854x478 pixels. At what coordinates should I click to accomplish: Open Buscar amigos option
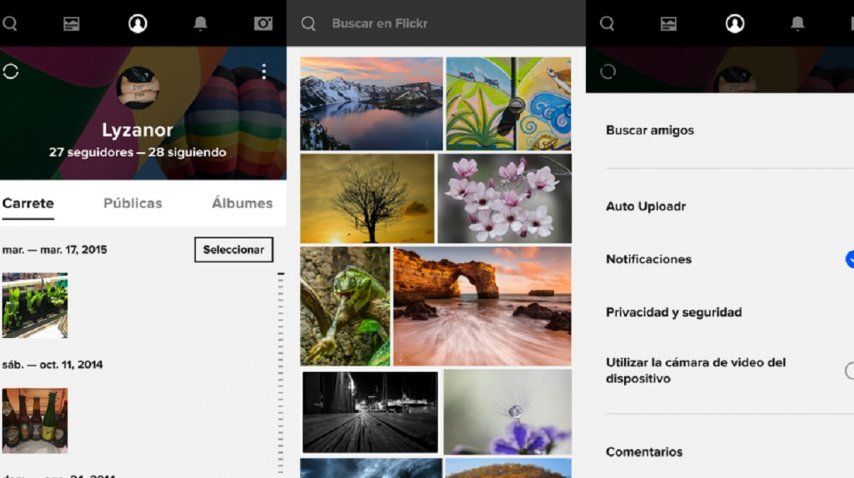pos(650,130)
